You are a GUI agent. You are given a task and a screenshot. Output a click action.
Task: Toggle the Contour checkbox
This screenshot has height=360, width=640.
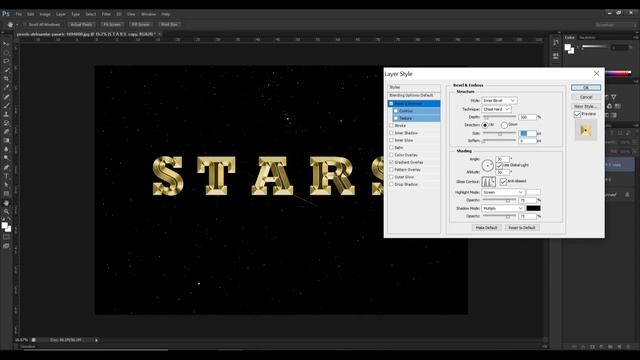[396, 111]
